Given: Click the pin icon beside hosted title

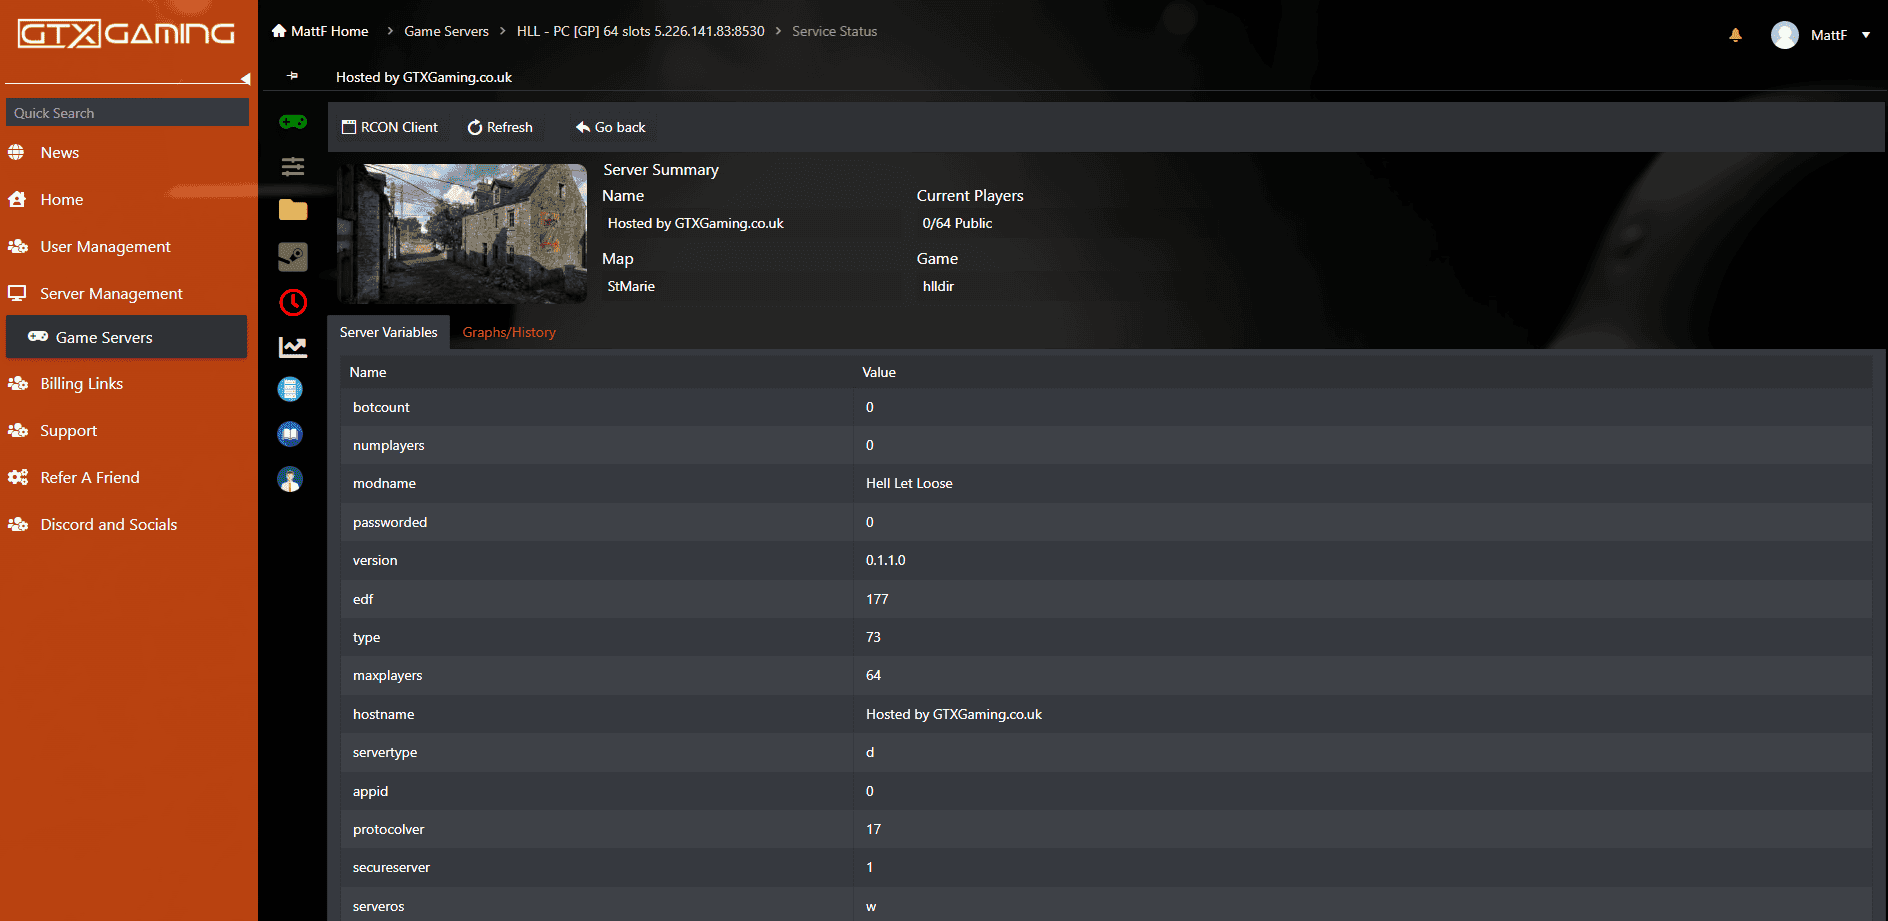Looking at the screenshot, I should coord(293,76).
